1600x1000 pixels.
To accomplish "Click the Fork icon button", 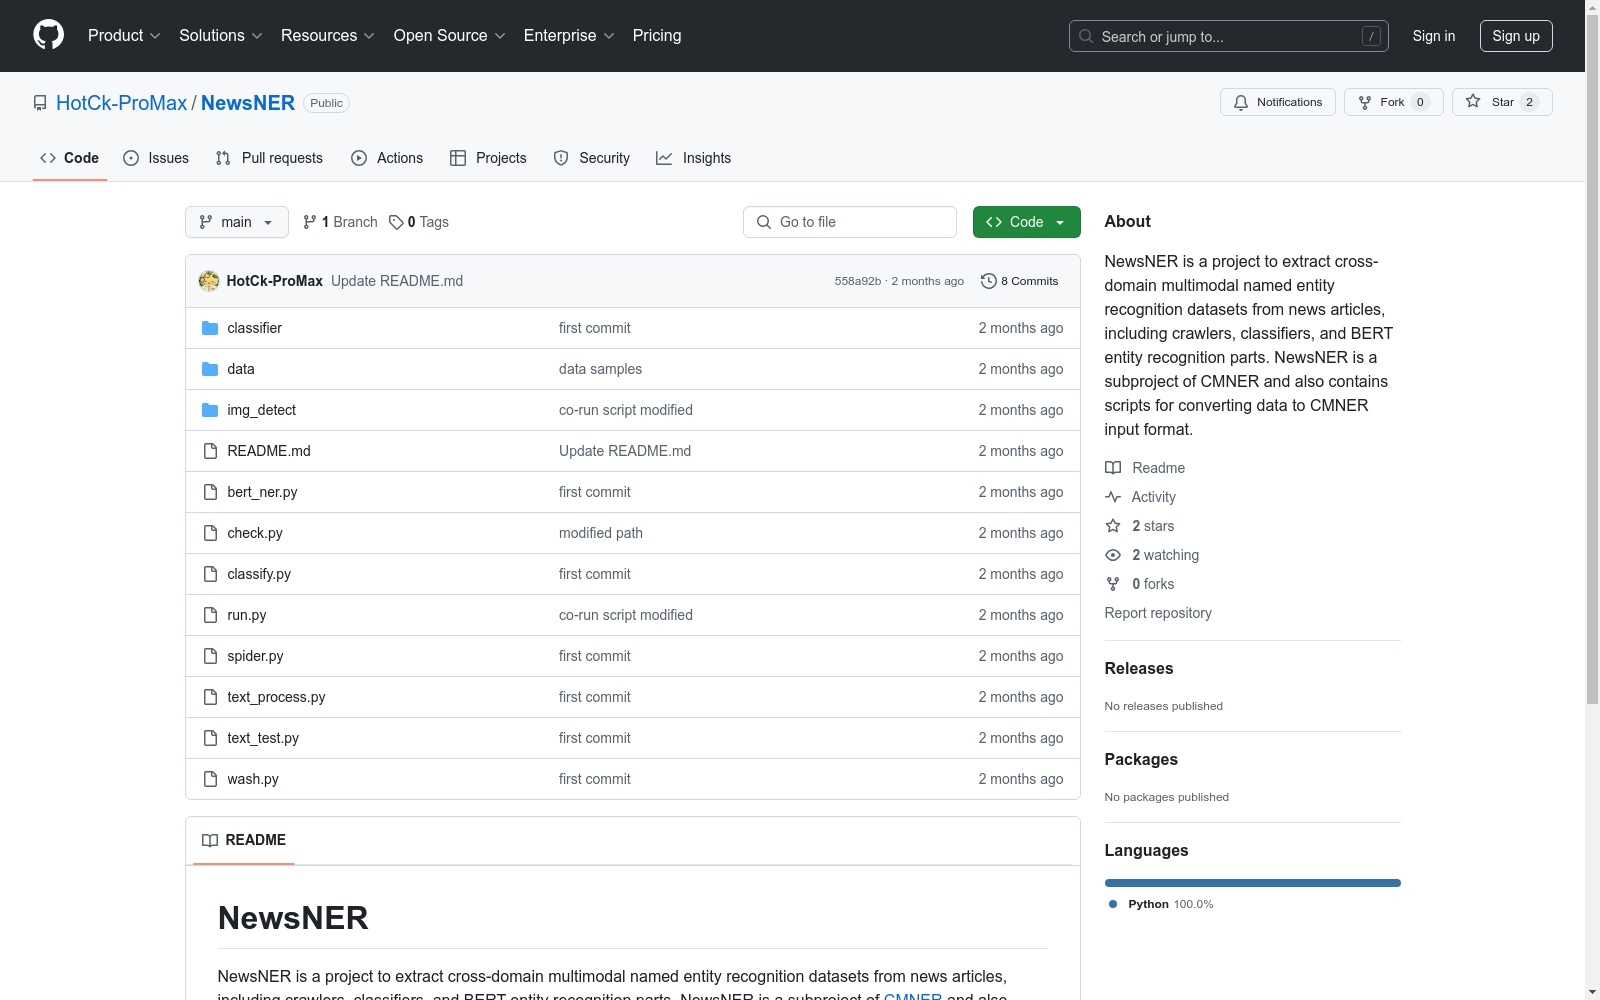I will tap(1365, 102).
